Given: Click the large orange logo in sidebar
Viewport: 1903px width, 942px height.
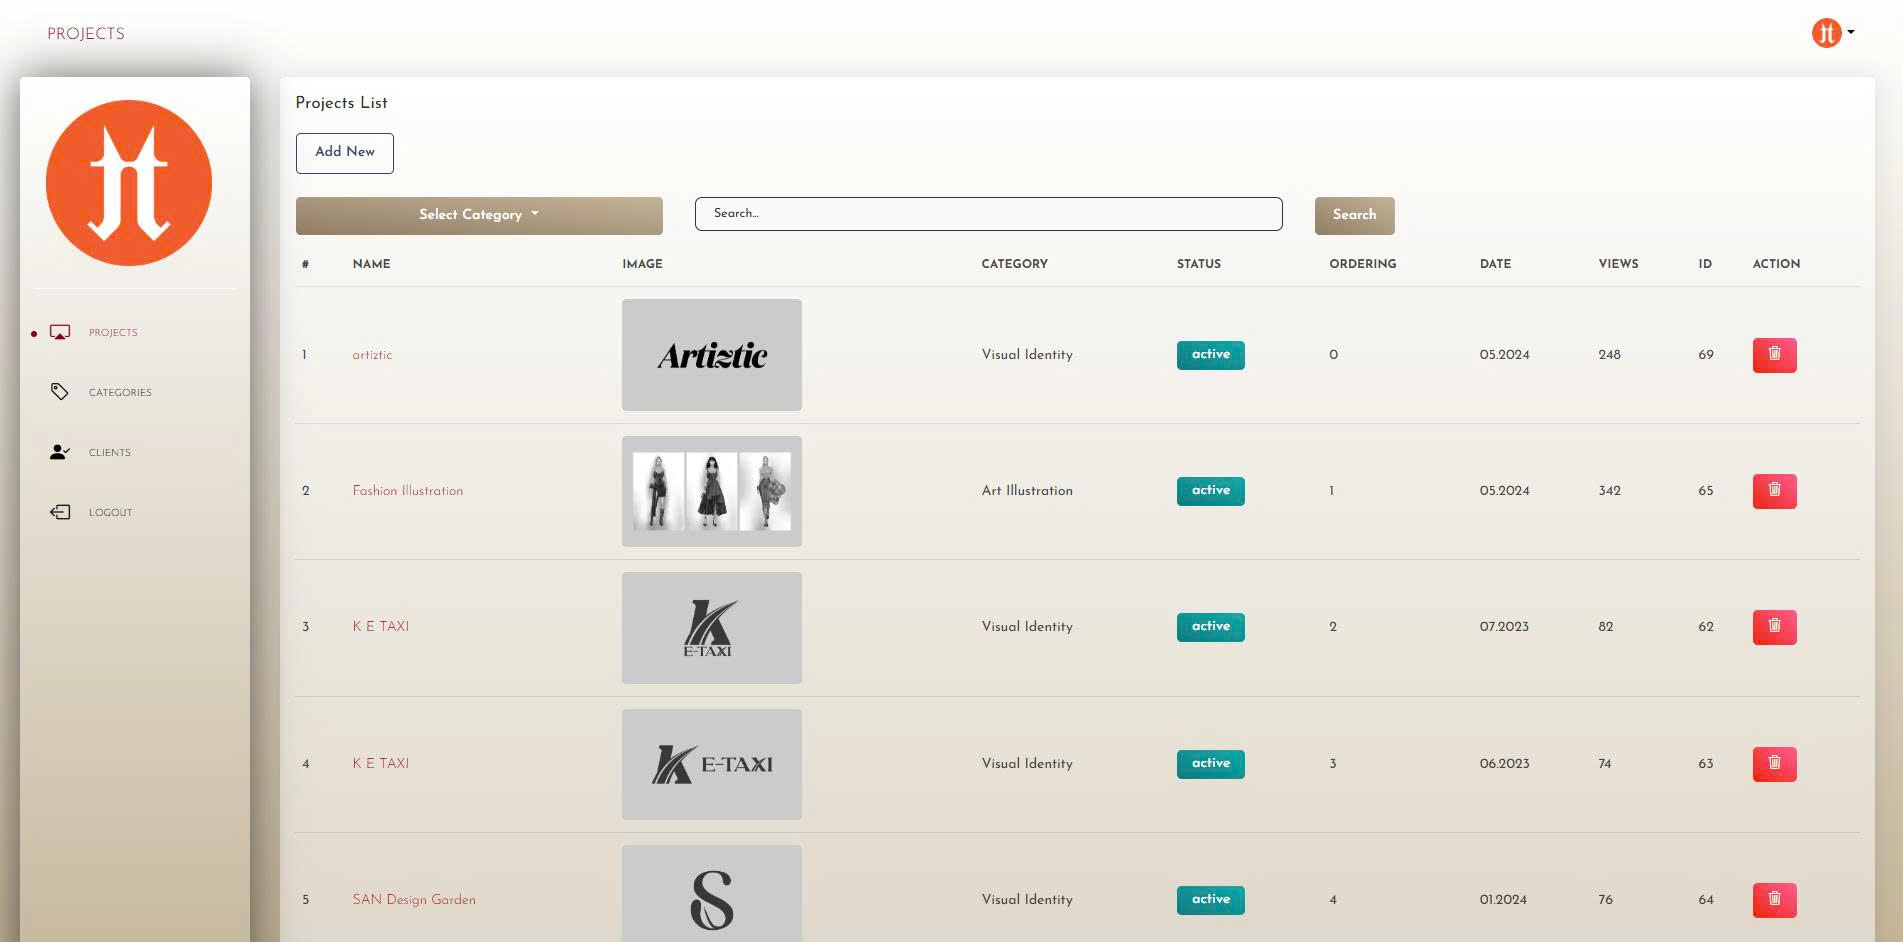Looking at the screenshot, I should 129,183.
